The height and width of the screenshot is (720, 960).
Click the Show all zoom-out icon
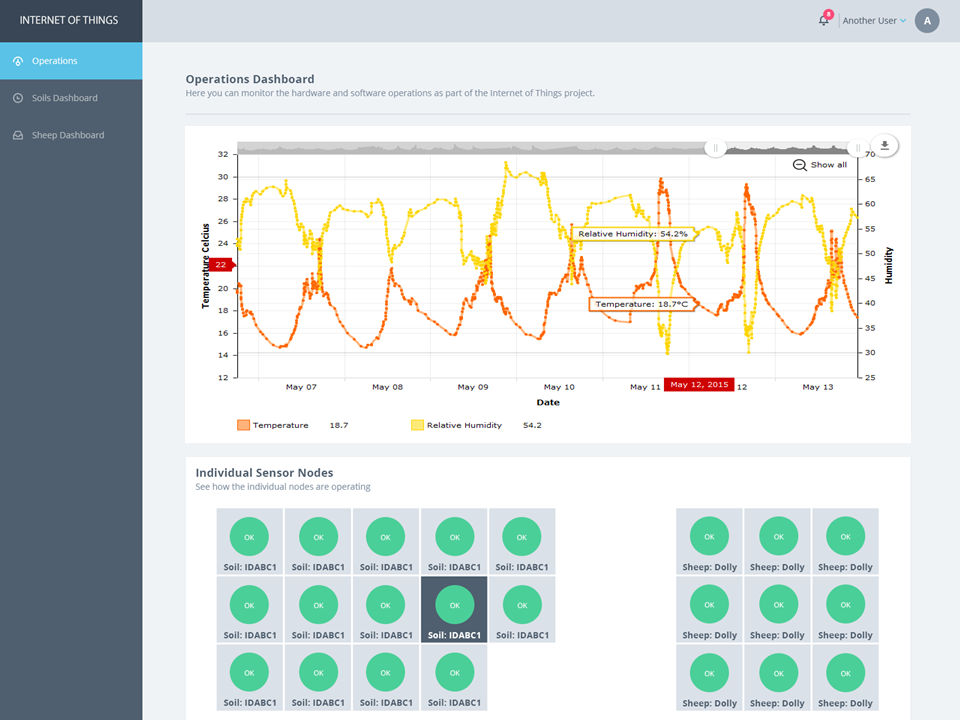[x=799, y=165]
